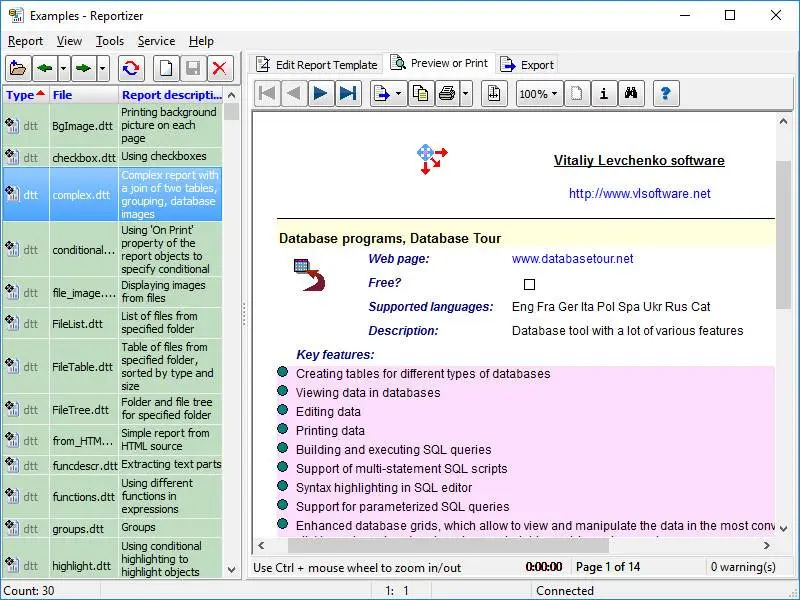Delete the selected report with the red X
This screenshot has height=600, width=800.
point(220,68)
